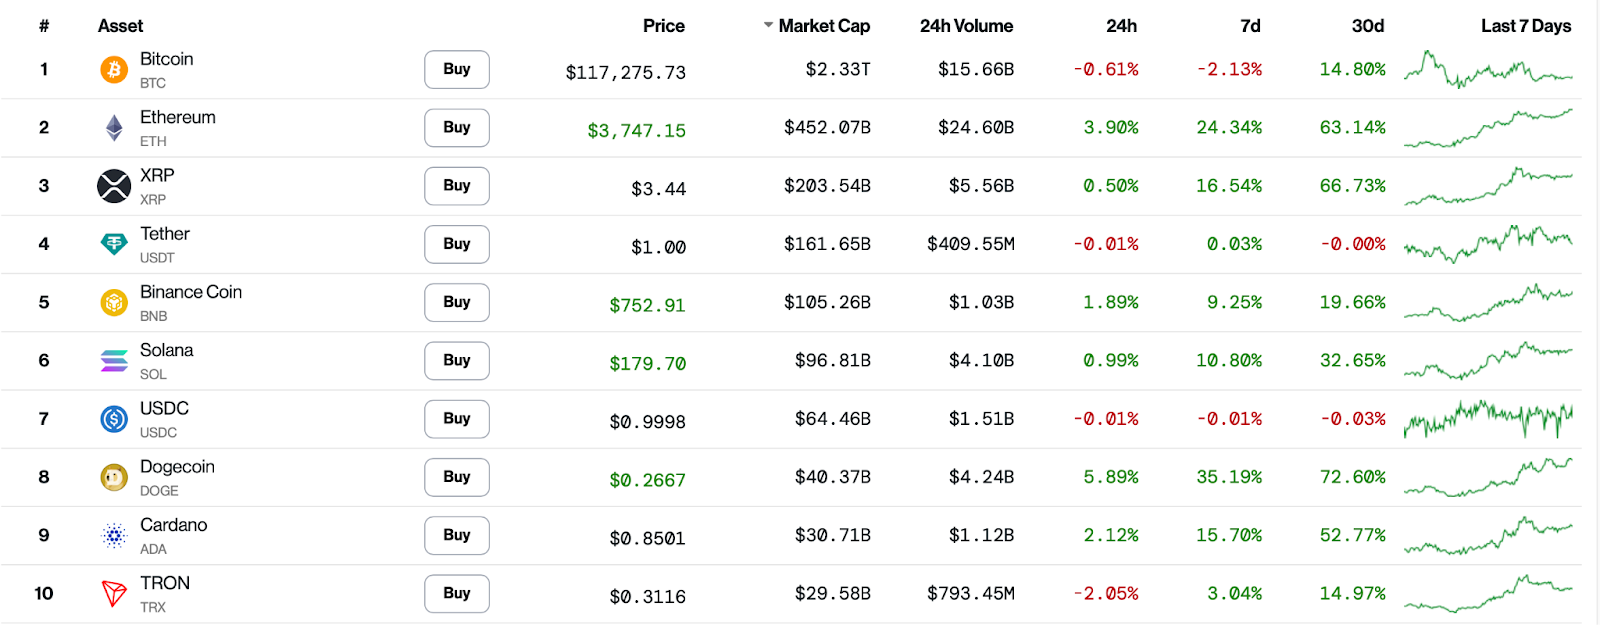
Task: Sort by 7d change column header
Action: [x=1250, y=26]
